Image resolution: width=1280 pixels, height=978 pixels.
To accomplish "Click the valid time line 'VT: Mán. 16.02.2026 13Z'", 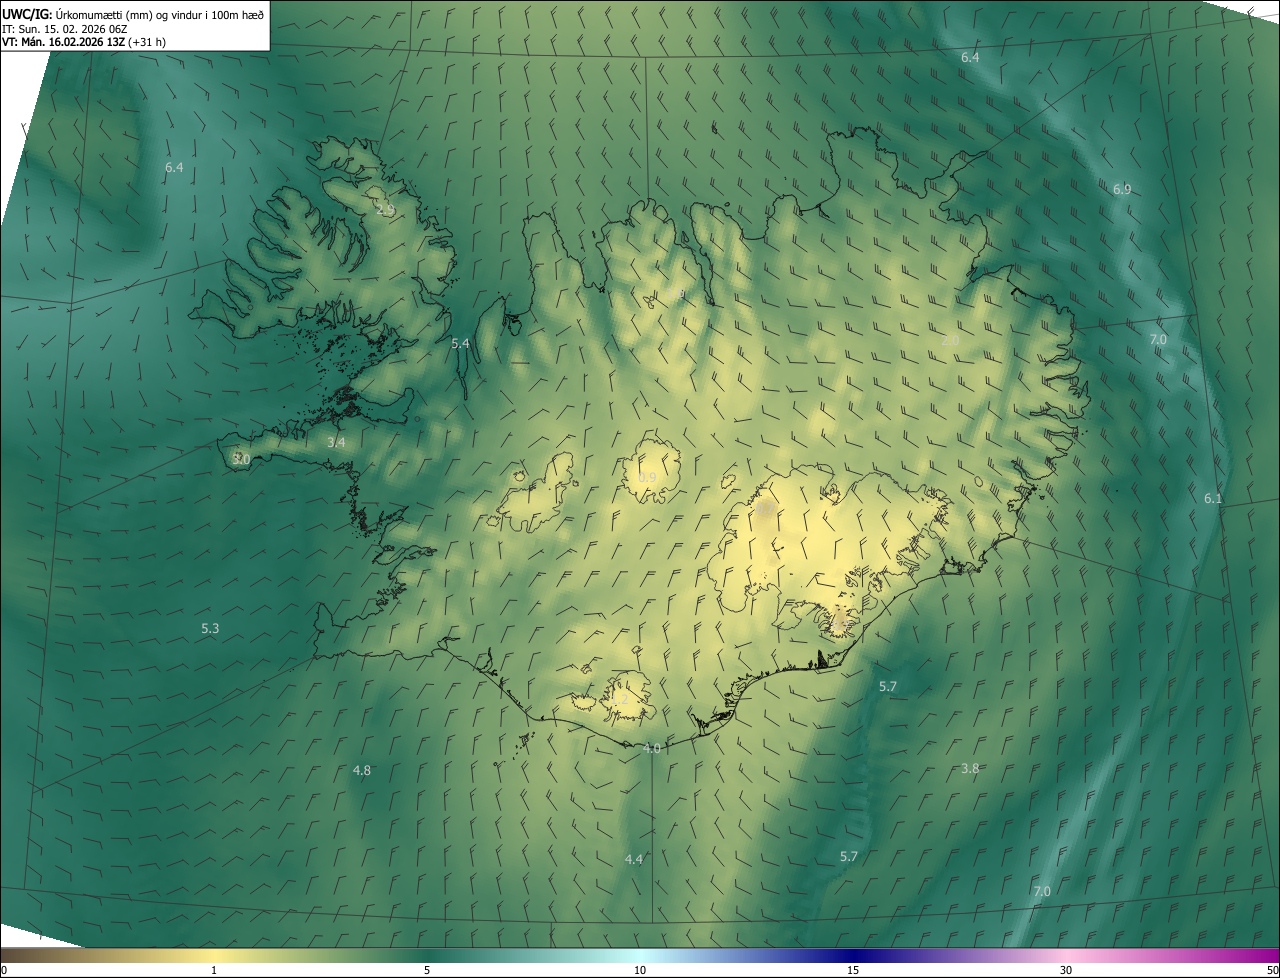I will click(63, 42).
